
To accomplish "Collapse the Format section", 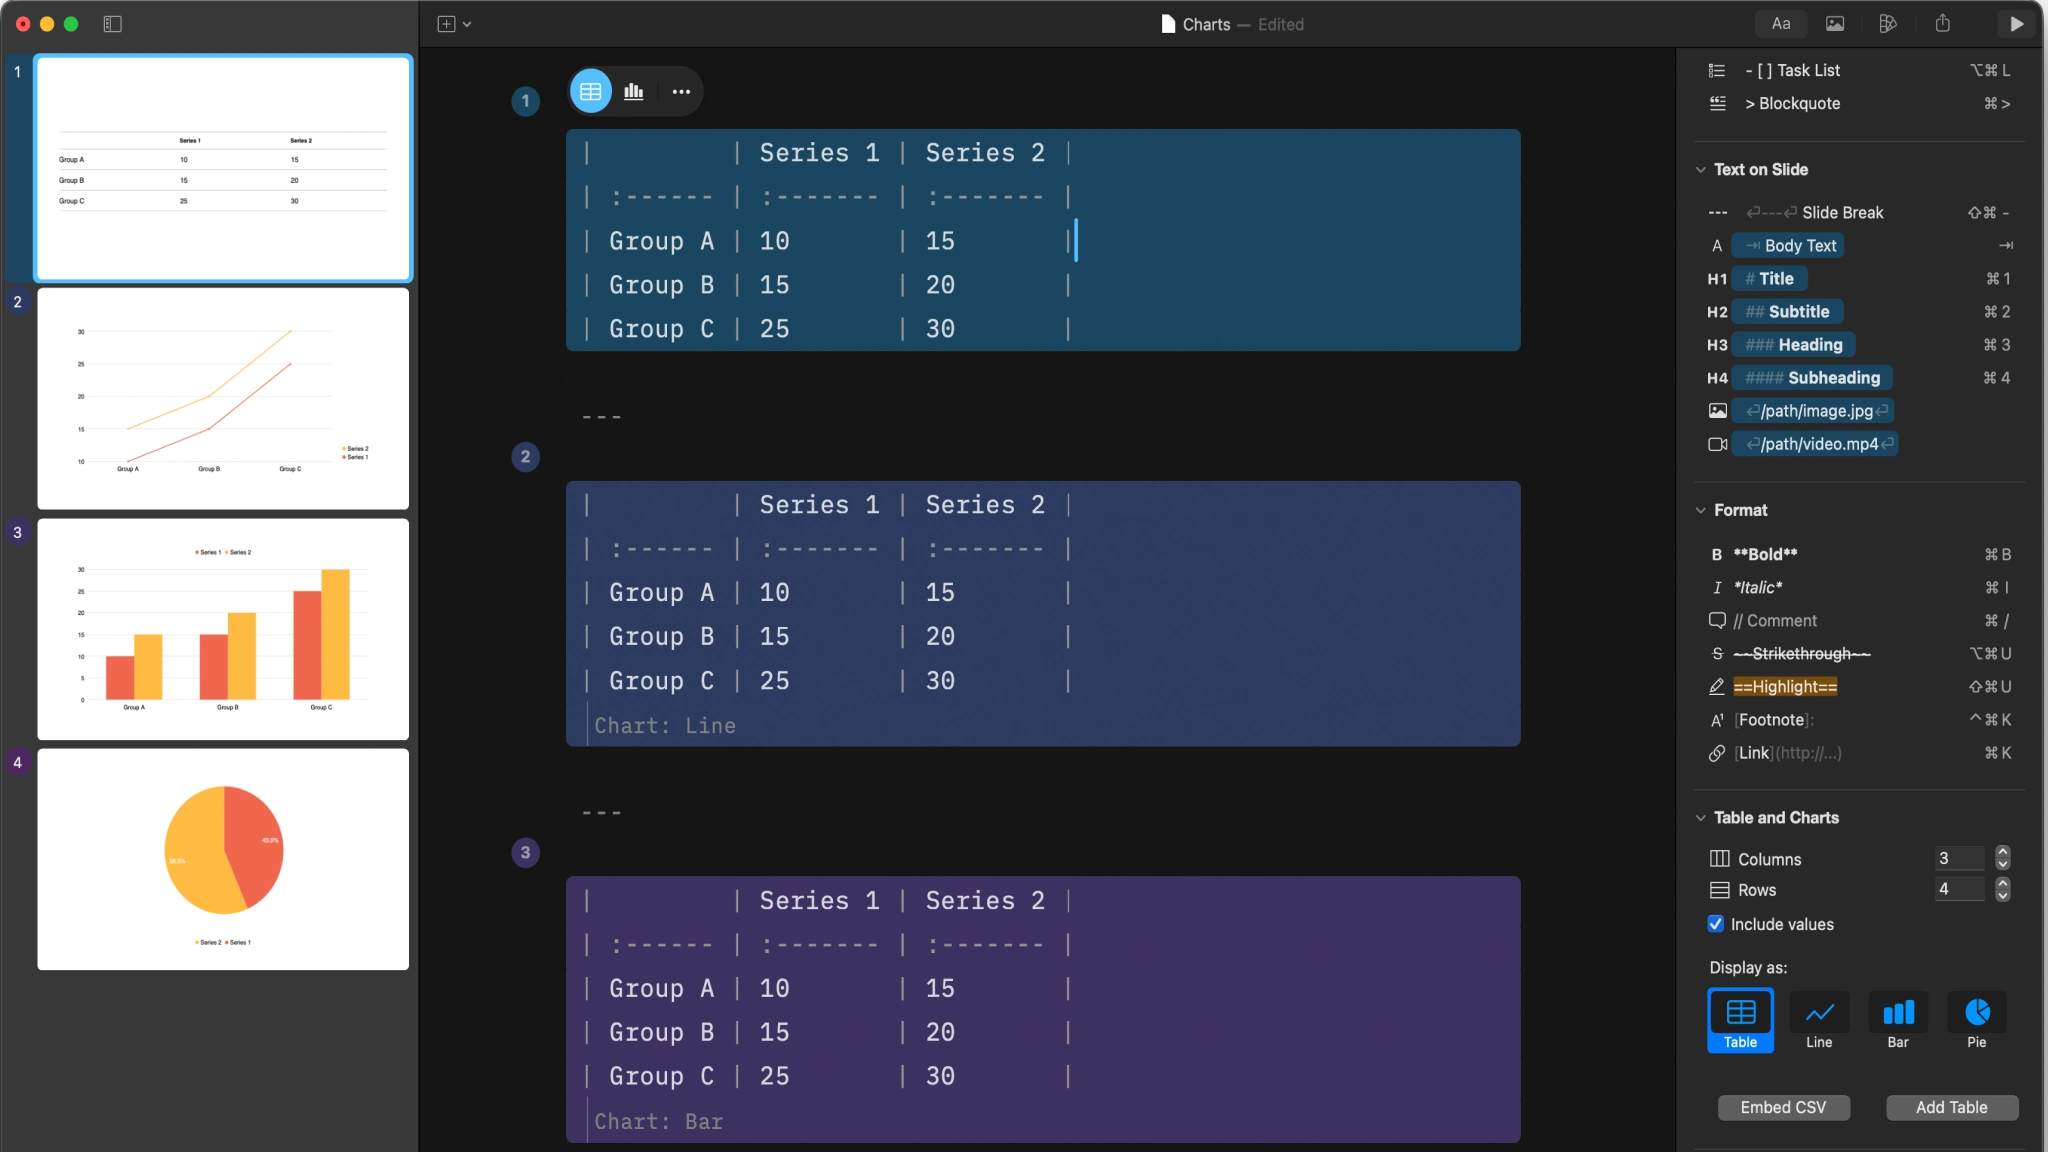I will click(x=1701, y=510).
